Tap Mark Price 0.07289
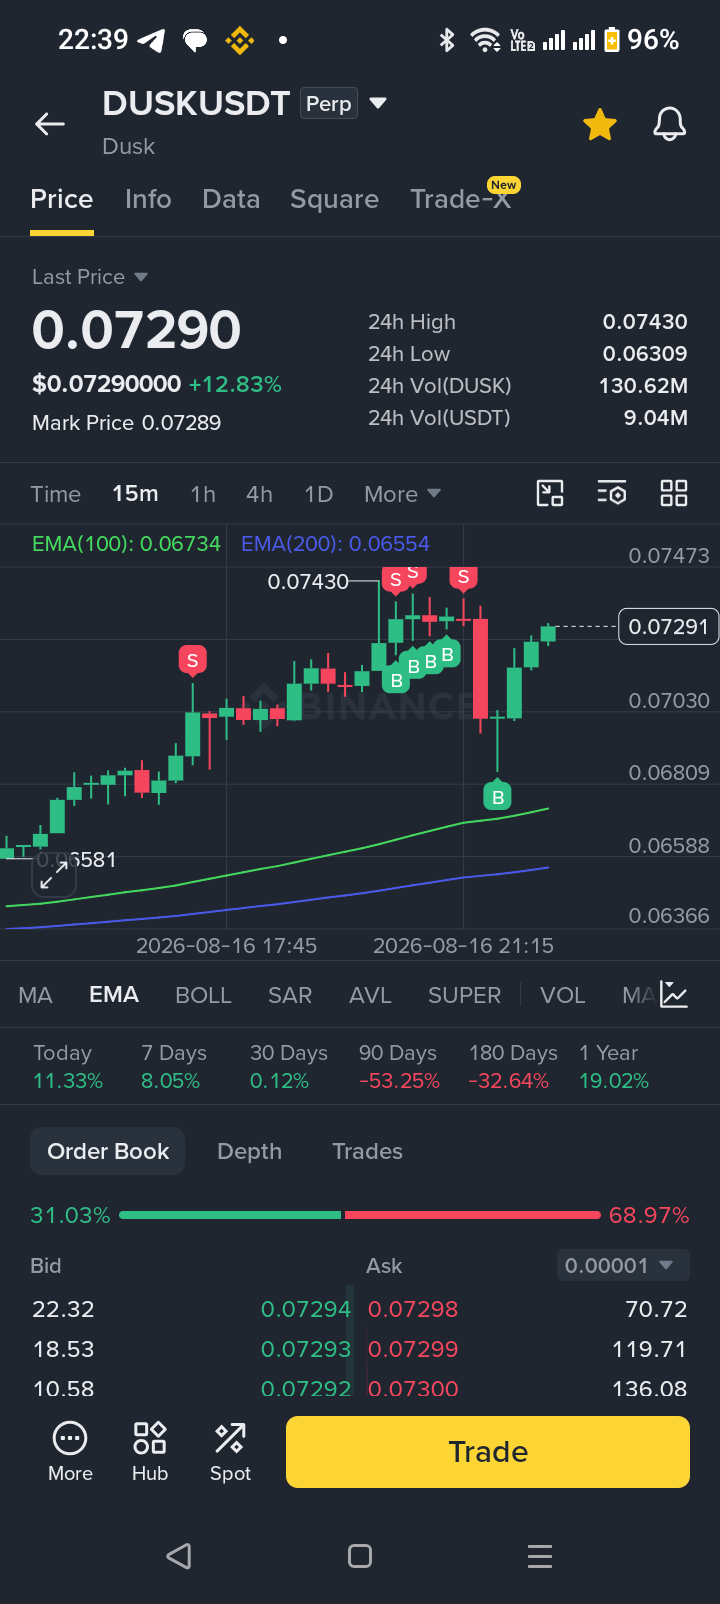Viewport: 720px width, 1604px height. coord(126,423)
